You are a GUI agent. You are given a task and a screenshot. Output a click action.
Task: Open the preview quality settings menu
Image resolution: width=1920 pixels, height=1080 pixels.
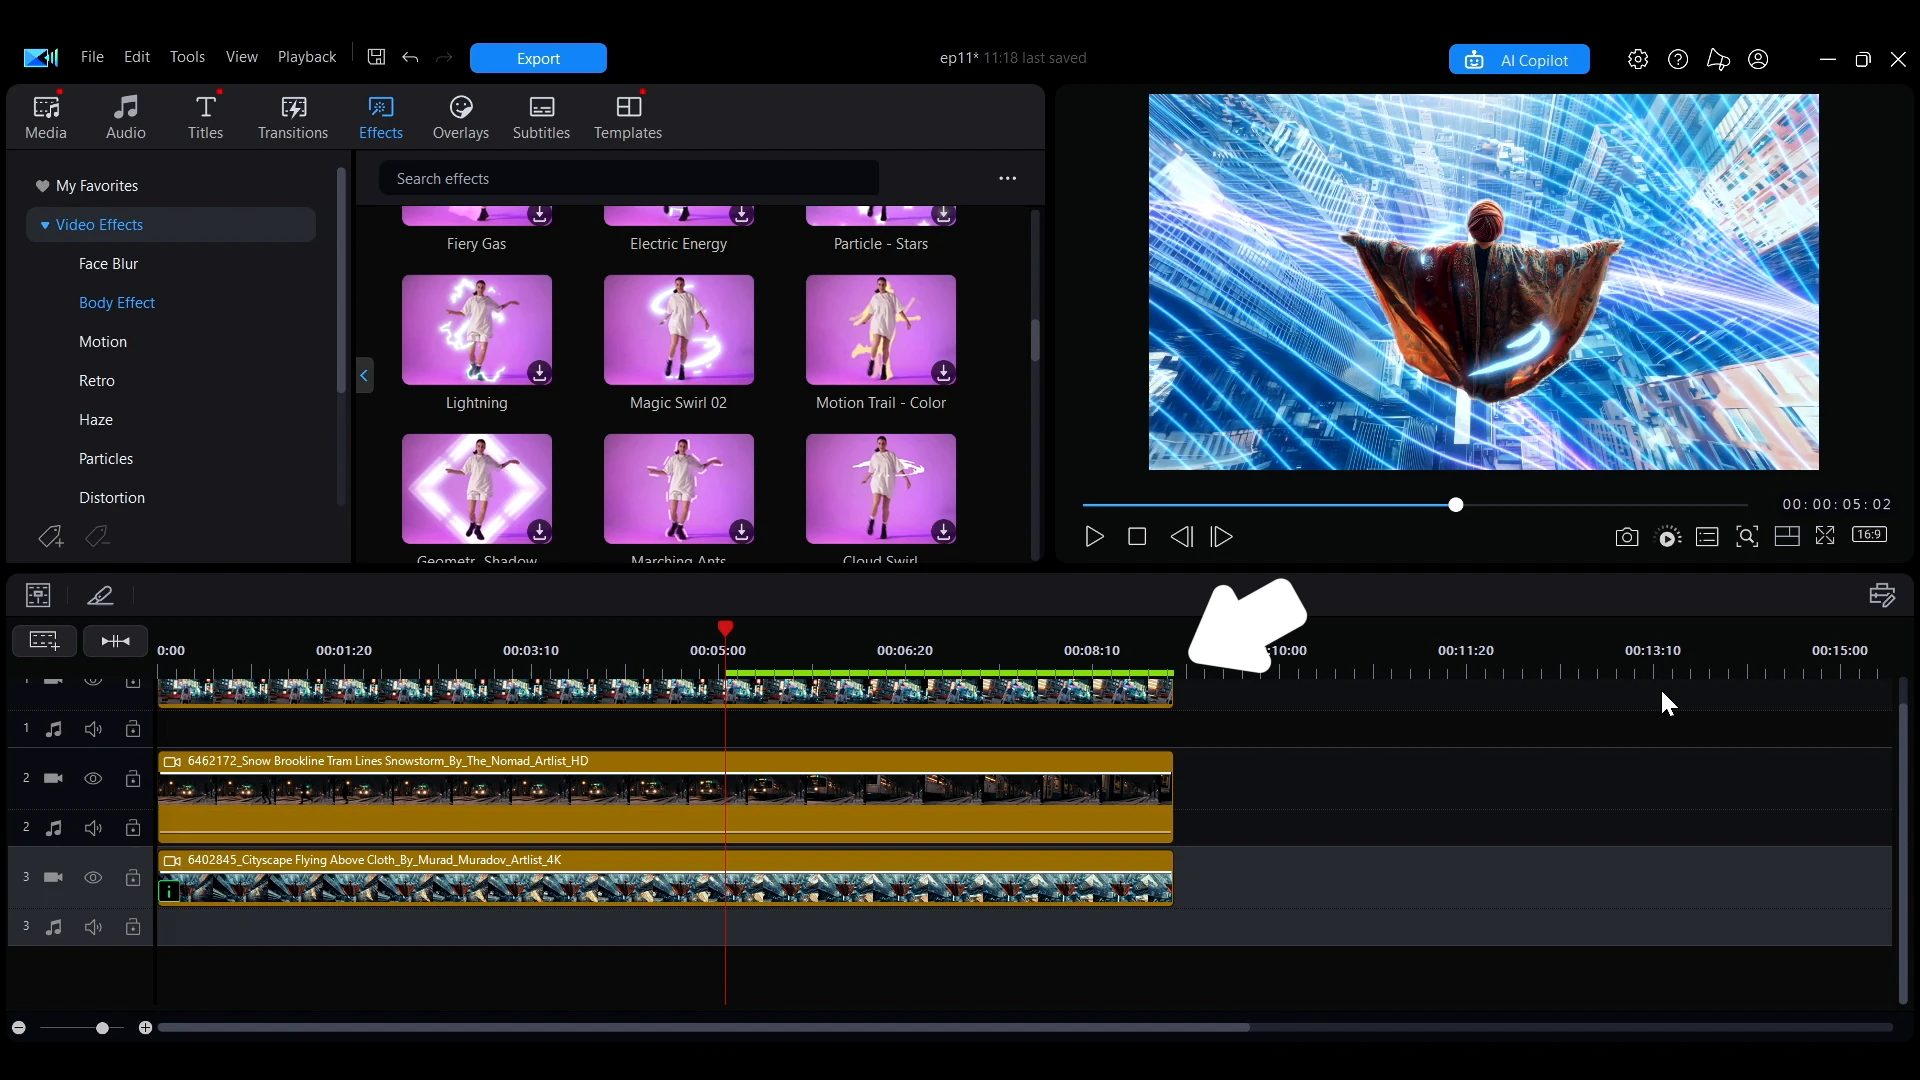(x=1707, y=537)
